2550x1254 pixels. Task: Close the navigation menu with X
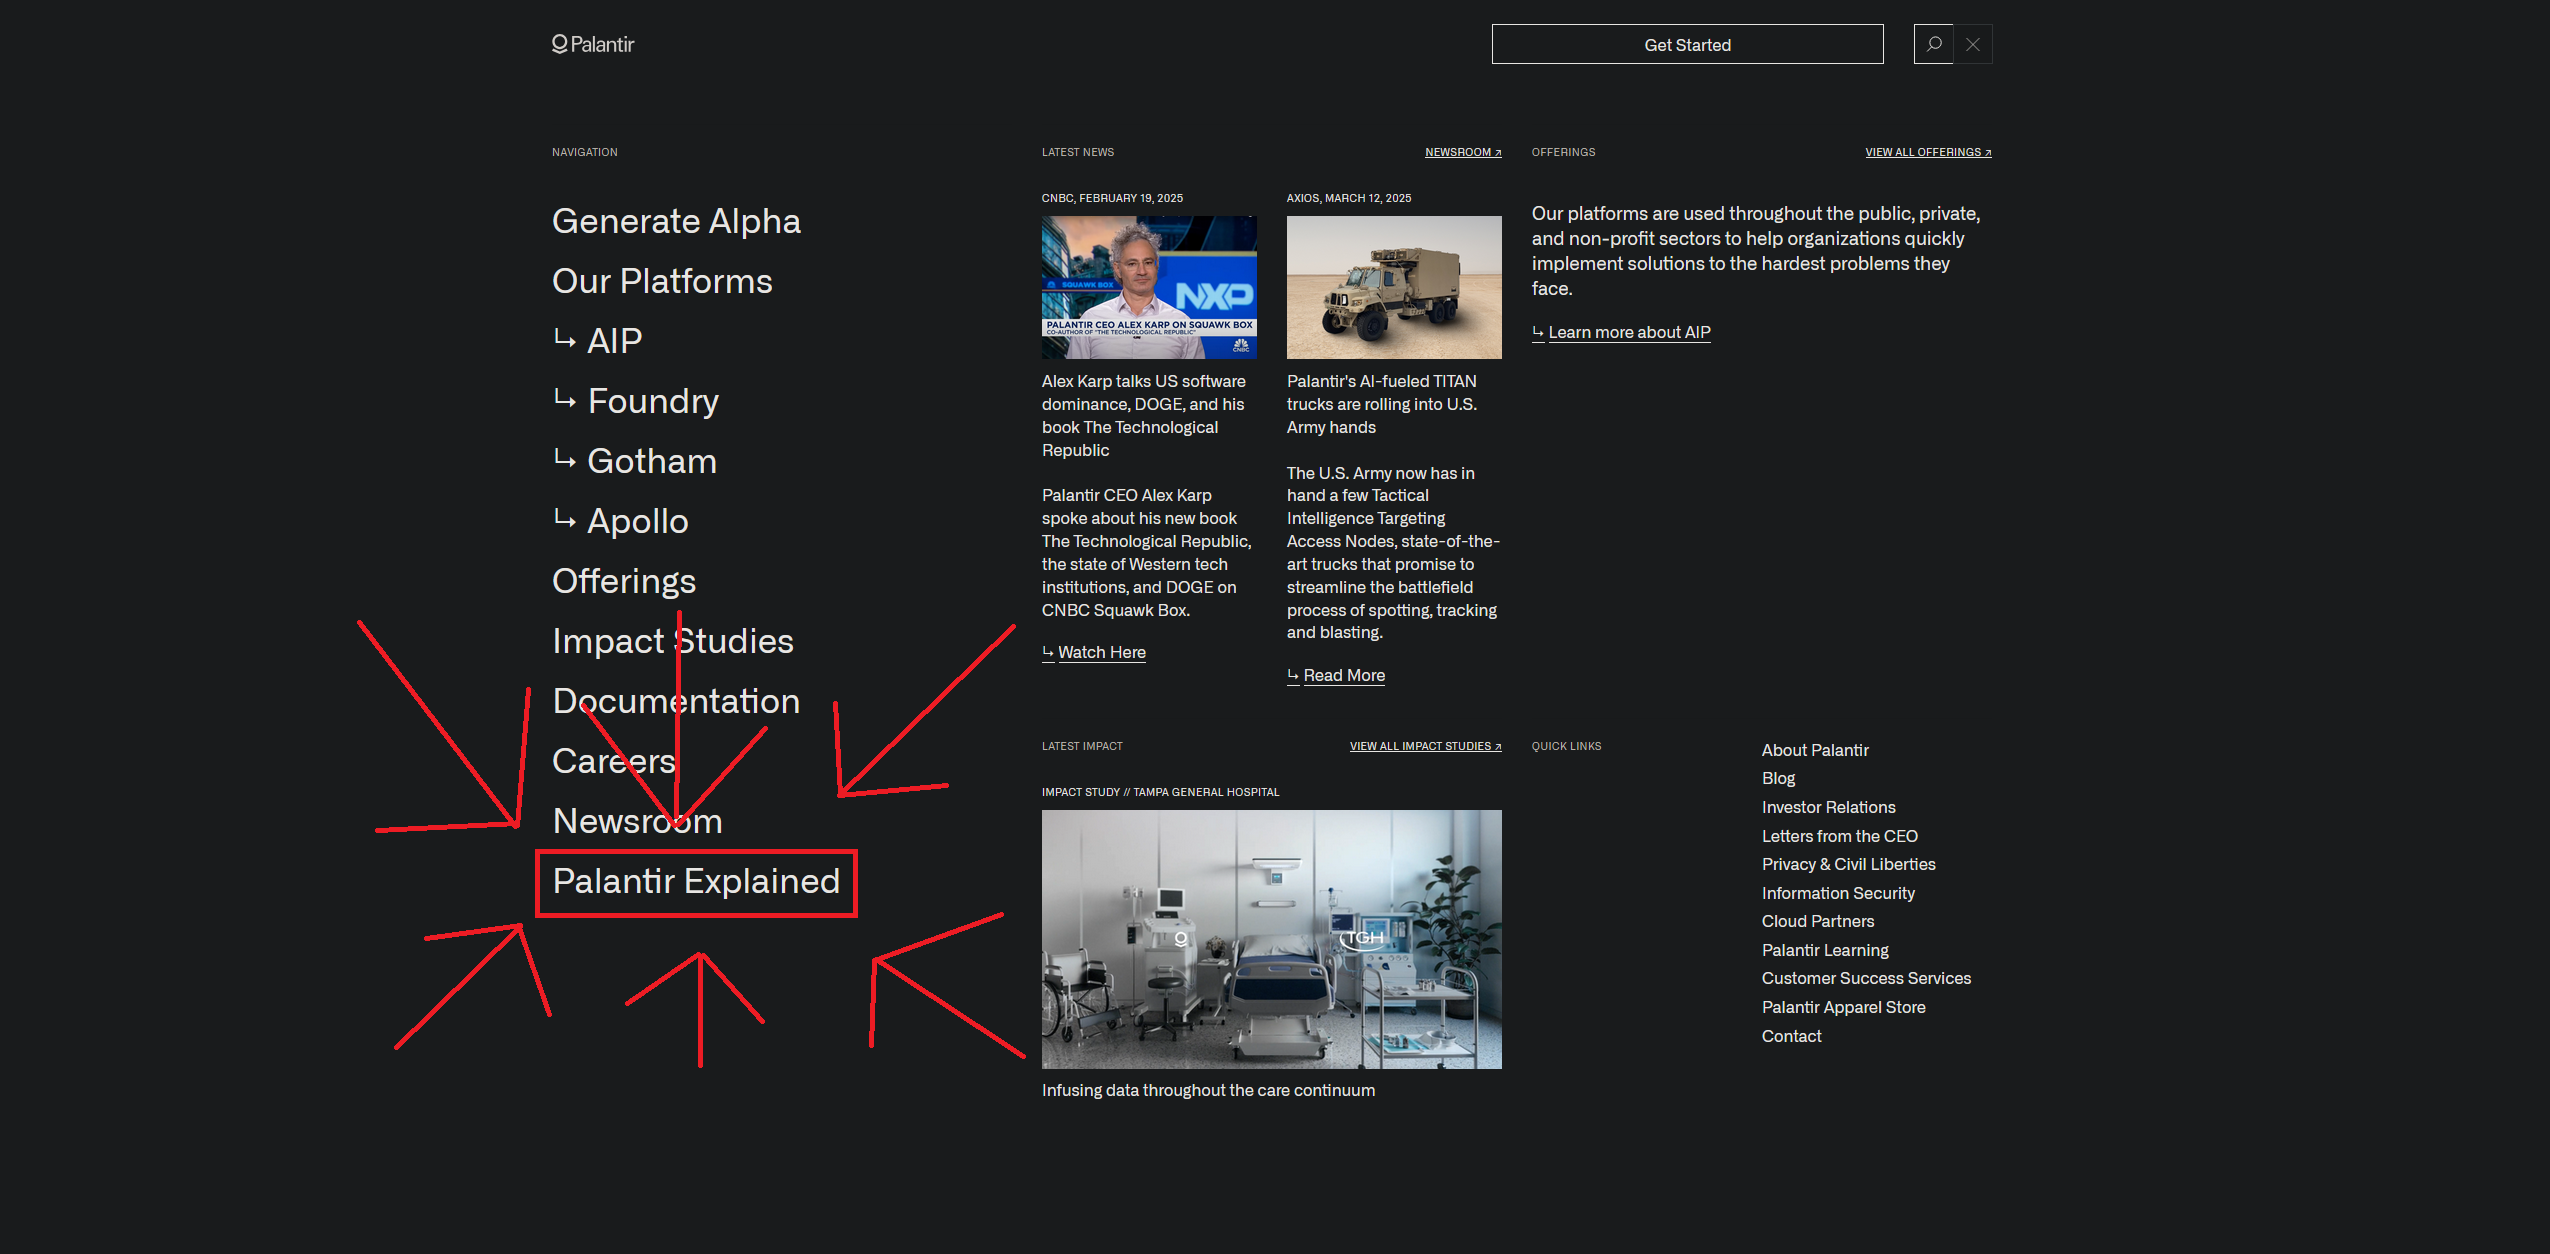(1973, 44)
